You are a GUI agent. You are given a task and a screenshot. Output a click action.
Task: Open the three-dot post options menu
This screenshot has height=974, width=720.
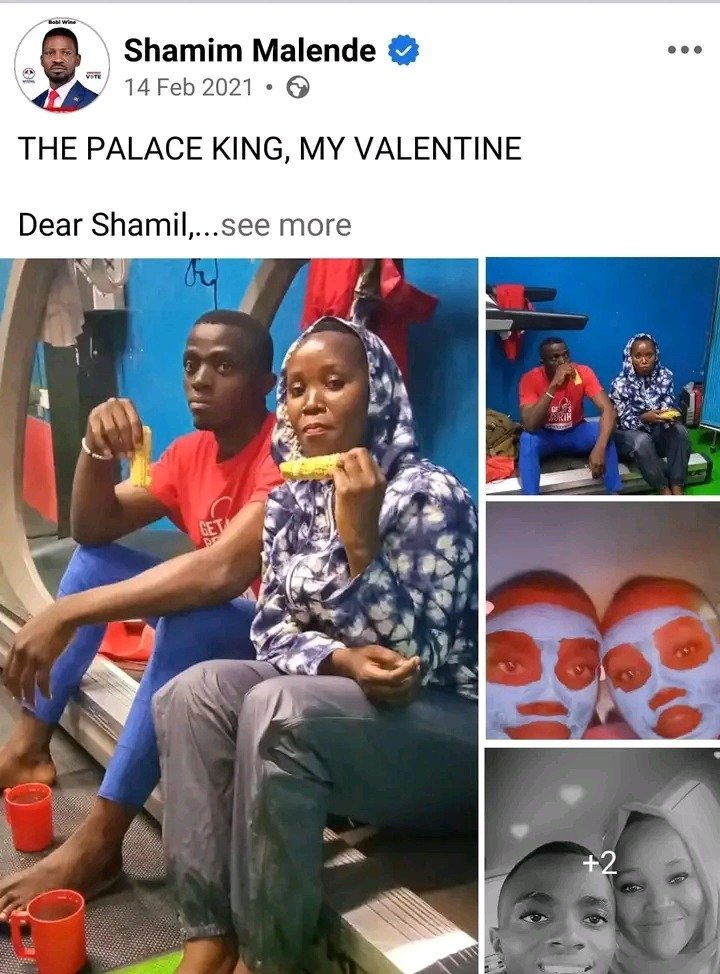685,50
